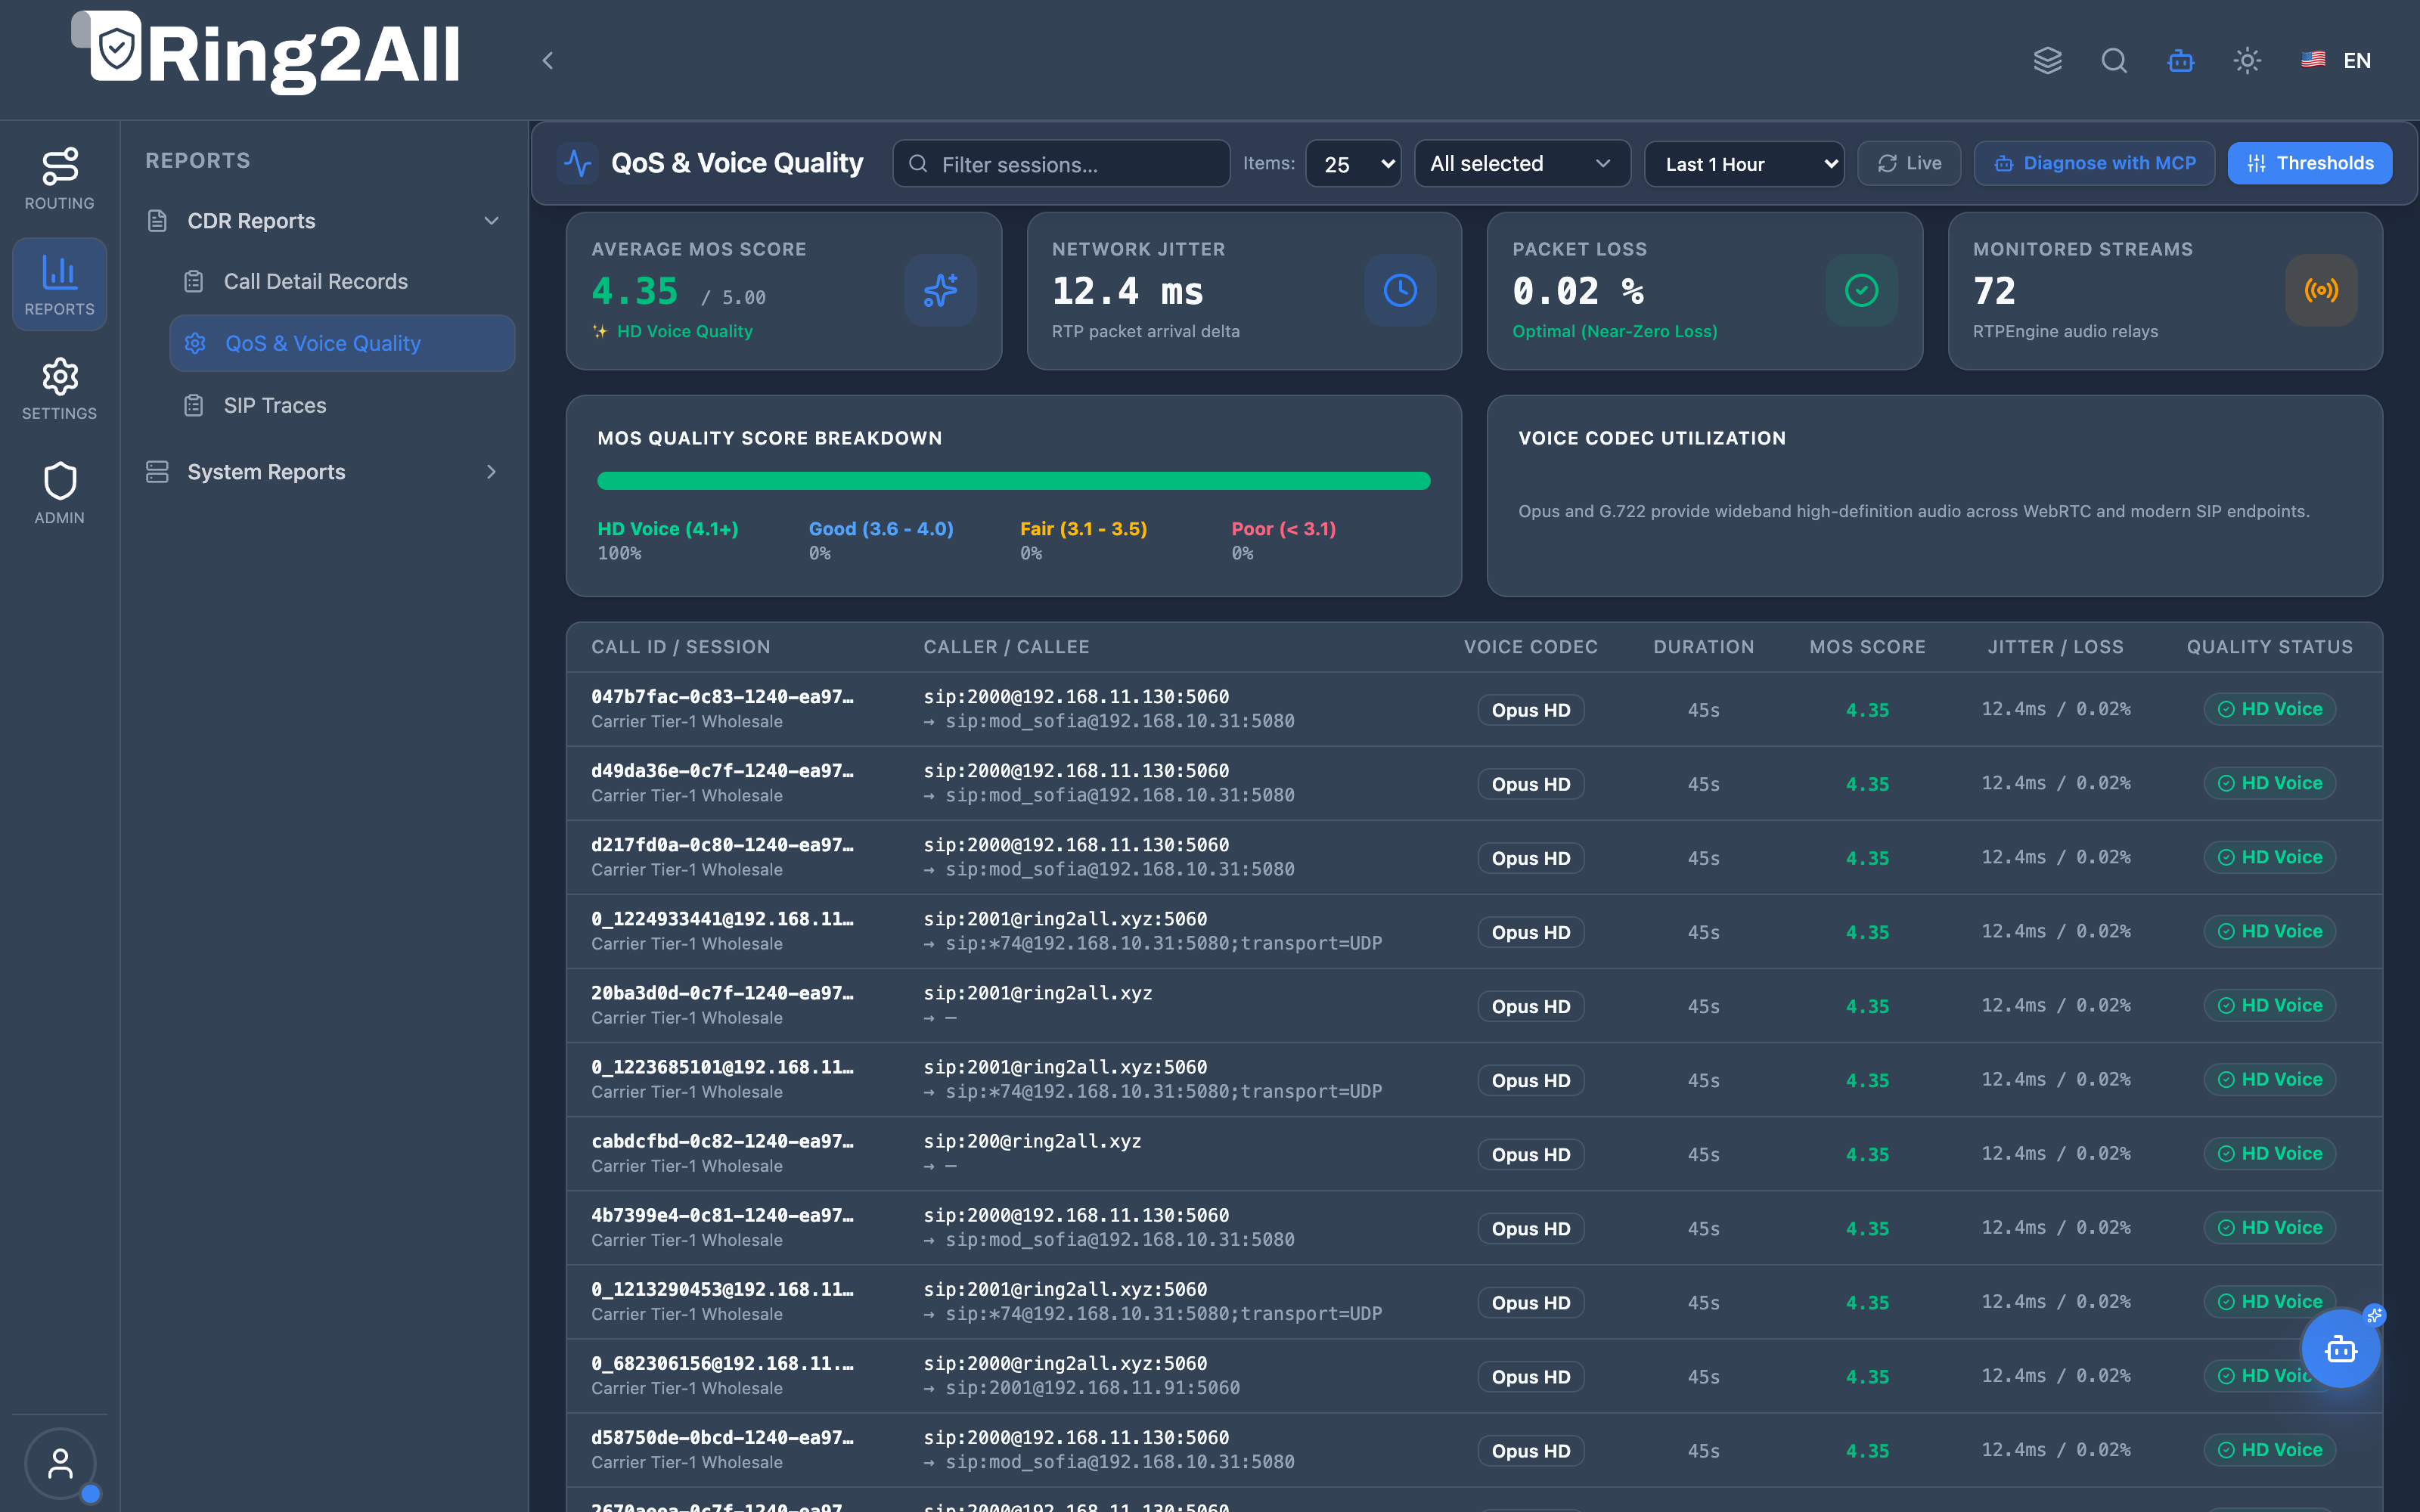This screenshot has width=2420, height=1512.
Task: Click HD Voice badge in cabdcfbd row
Action: tap(2269, 1153)
